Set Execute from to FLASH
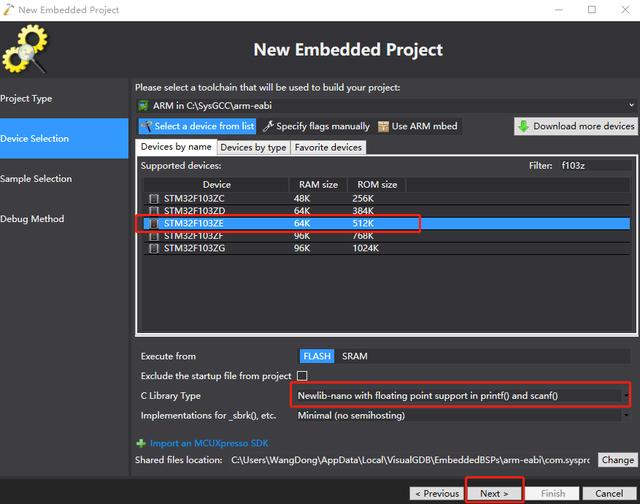This screenshot has width=640, height=504. (317, 356)
